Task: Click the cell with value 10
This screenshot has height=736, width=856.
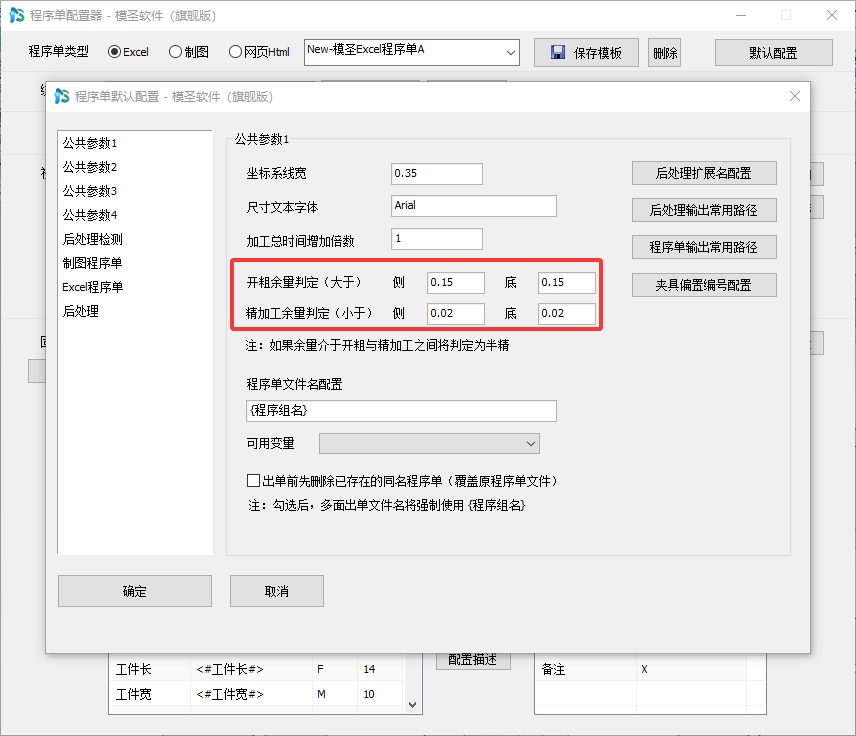Action: 379,694
